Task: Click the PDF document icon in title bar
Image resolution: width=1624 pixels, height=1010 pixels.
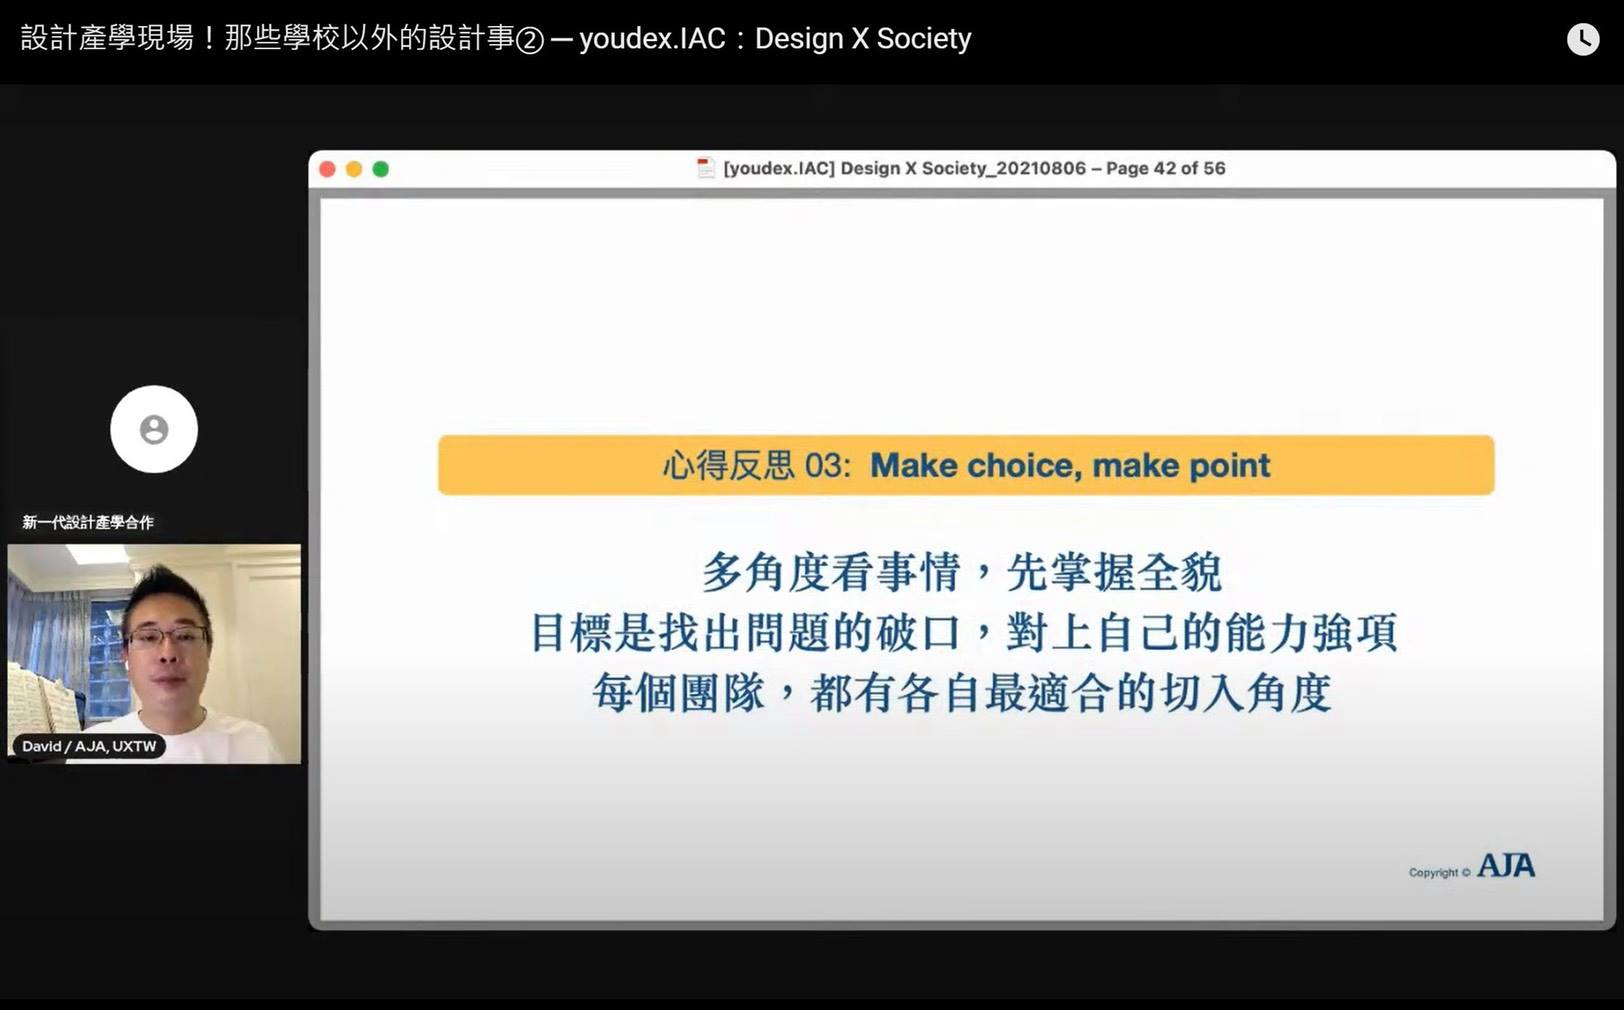Action: coord(706,168)
